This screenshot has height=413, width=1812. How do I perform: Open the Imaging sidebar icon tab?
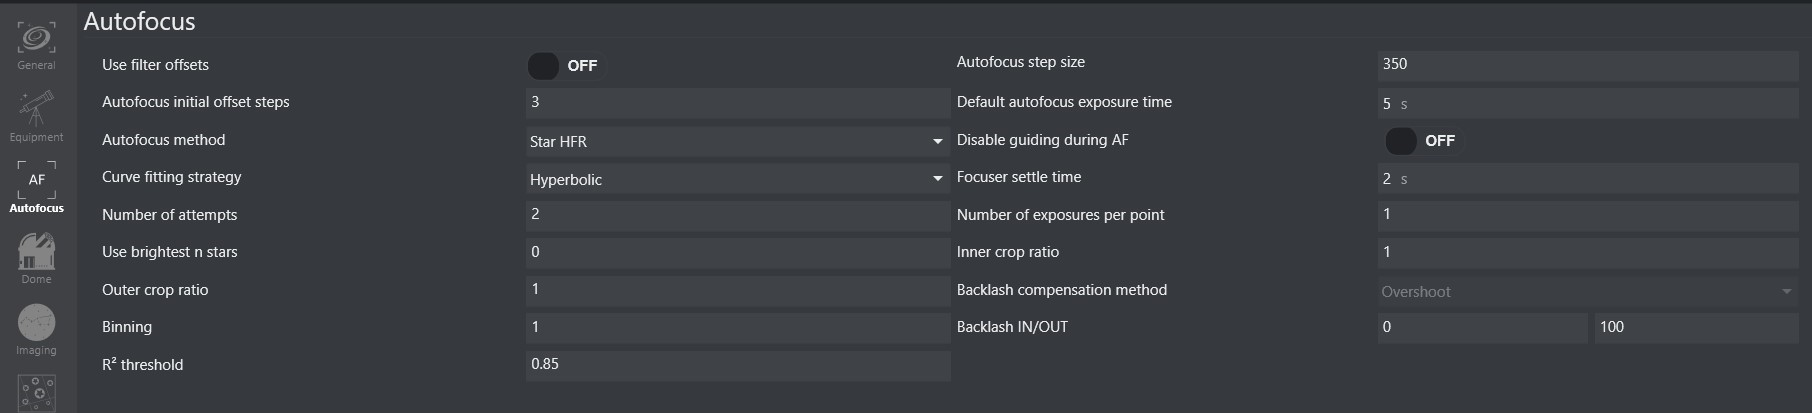pos(36,329)
